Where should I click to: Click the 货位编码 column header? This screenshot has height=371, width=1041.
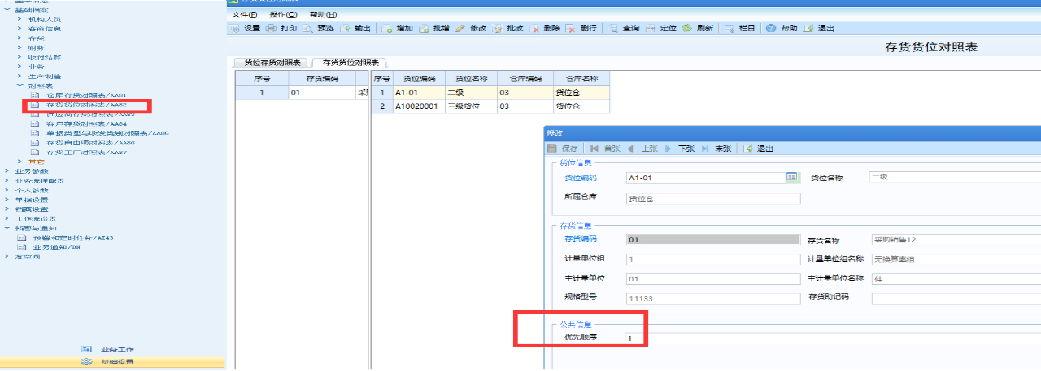tap(419, 78)
